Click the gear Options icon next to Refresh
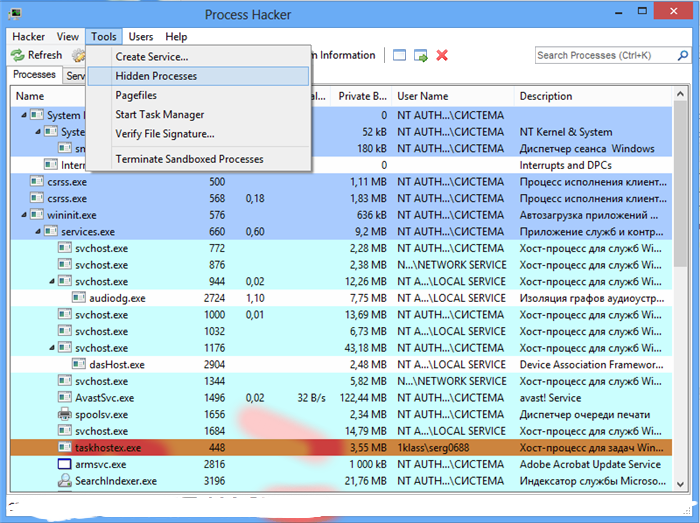The height and width of the screenshot is (523, 700). coord(79,55)
